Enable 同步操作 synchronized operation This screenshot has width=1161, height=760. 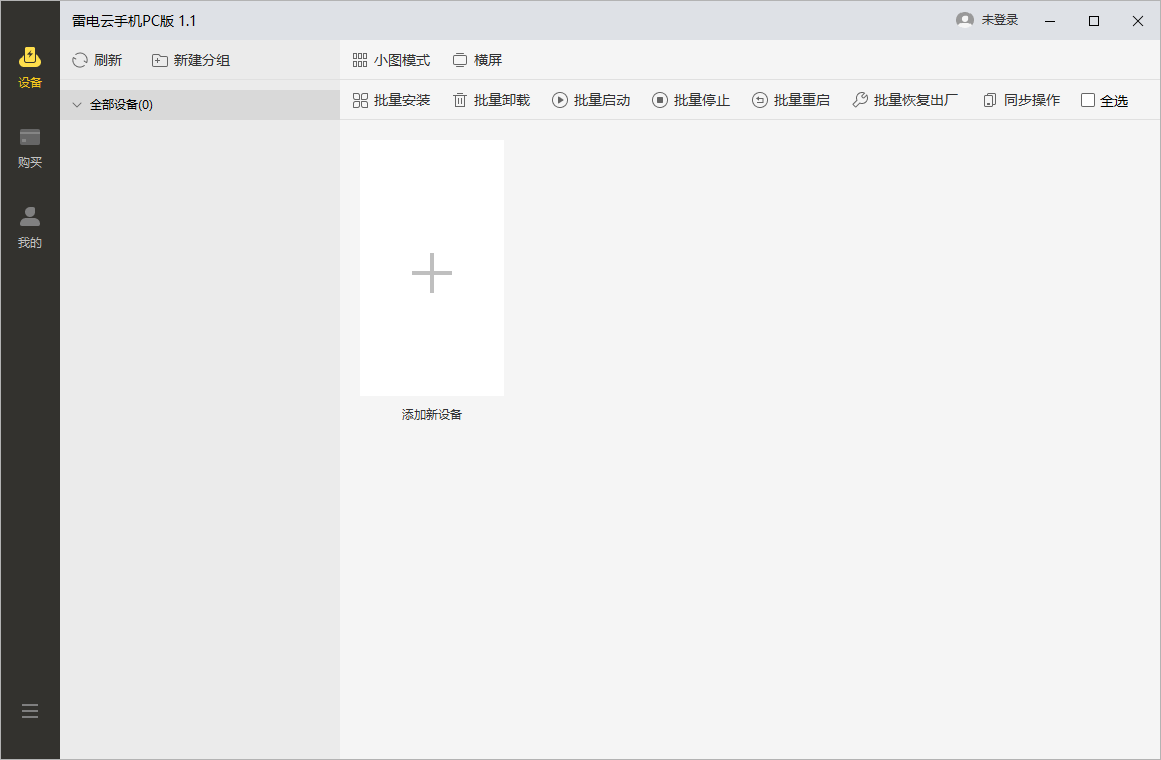(x=1022, y=100)
